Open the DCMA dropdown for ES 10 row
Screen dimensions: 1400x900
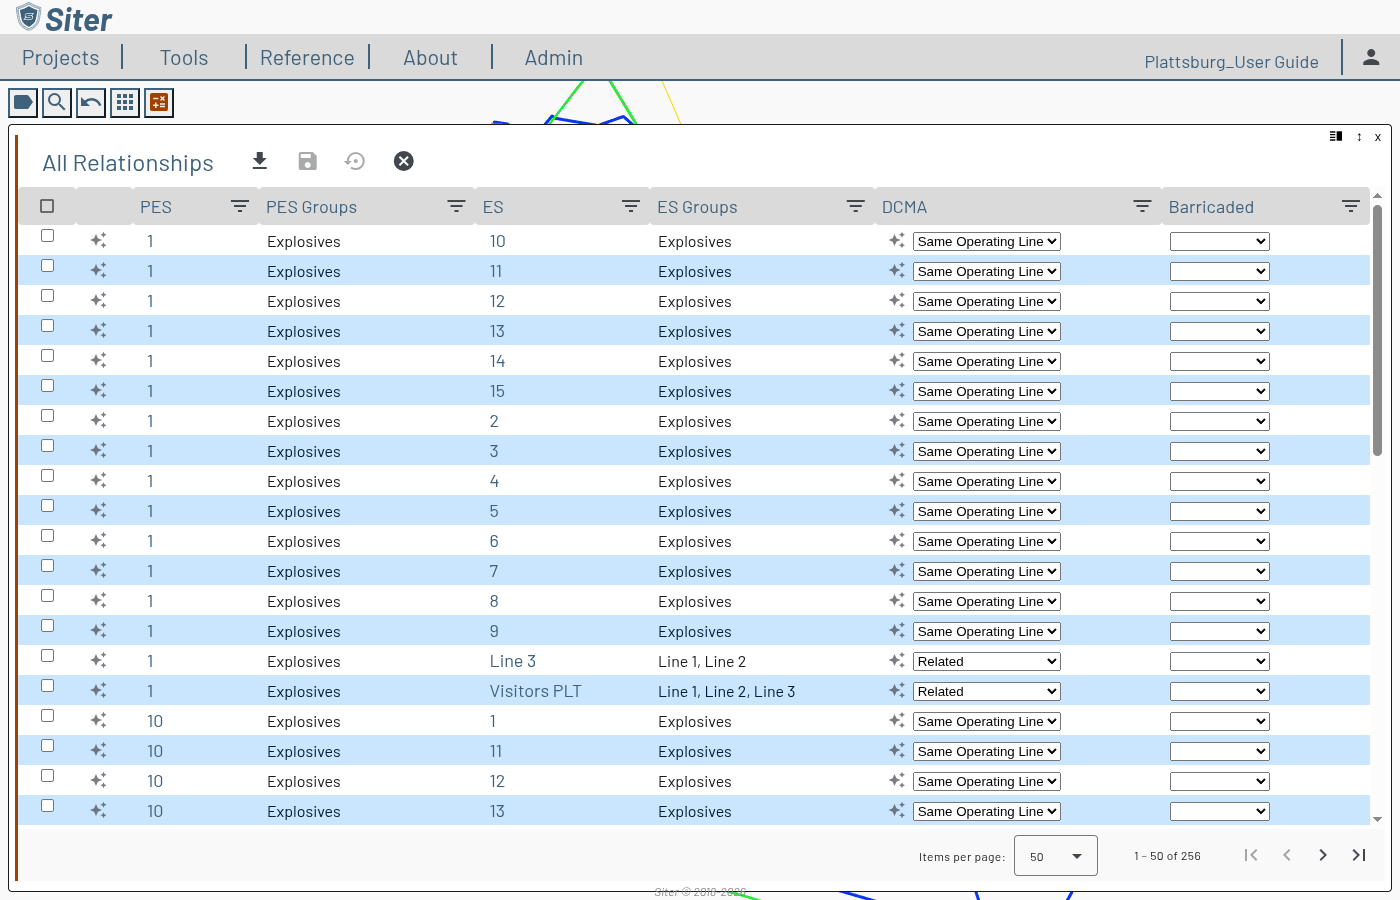(x=987, y=241)
